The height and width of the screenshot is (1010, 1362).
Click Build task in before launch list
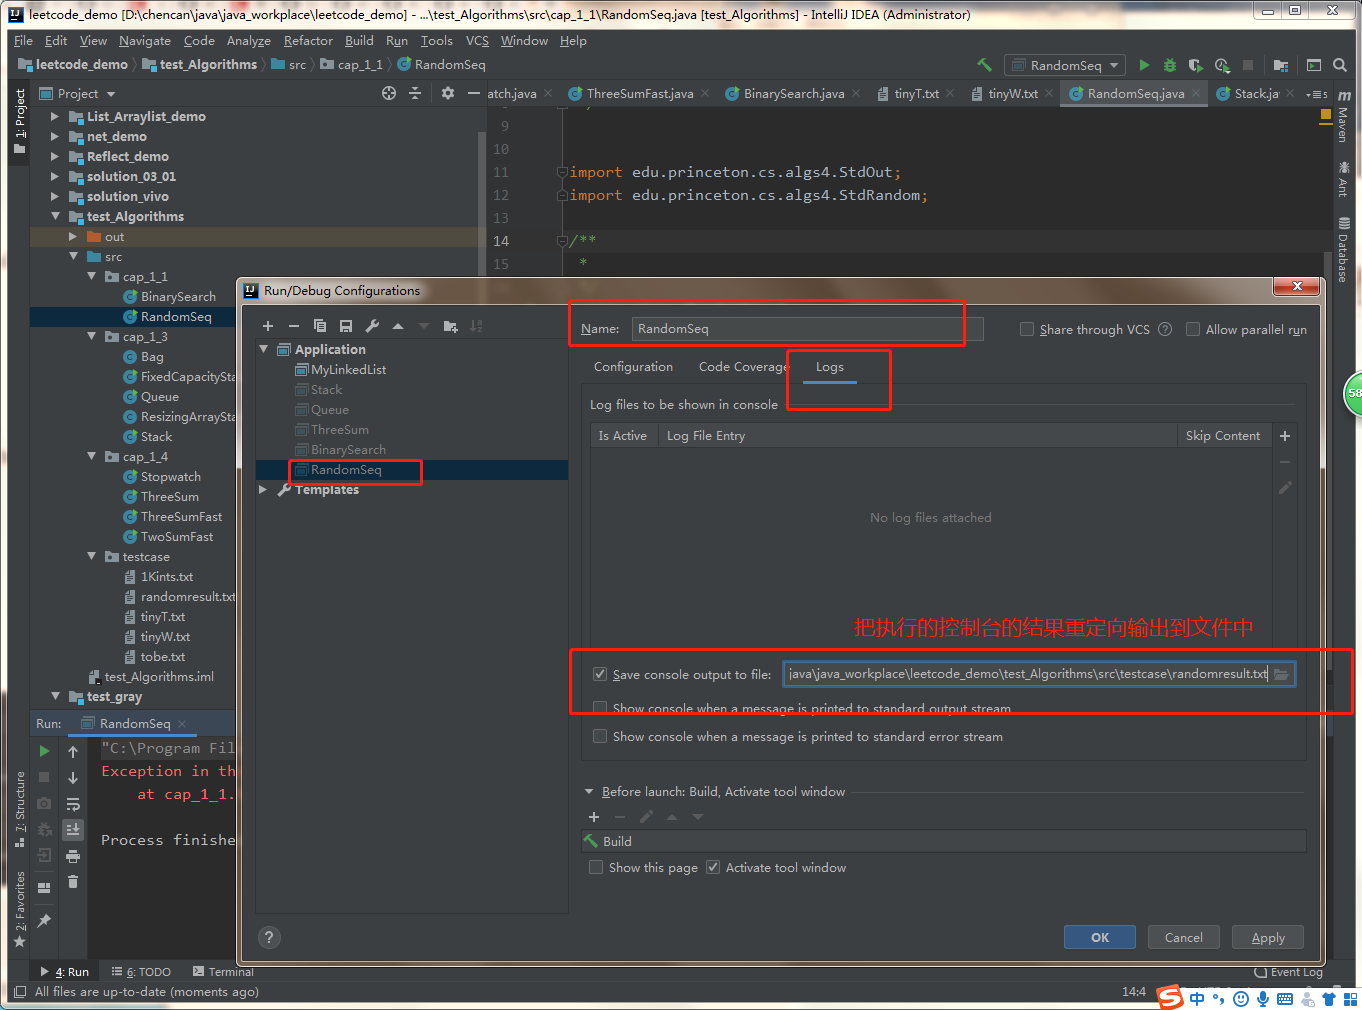944,841
